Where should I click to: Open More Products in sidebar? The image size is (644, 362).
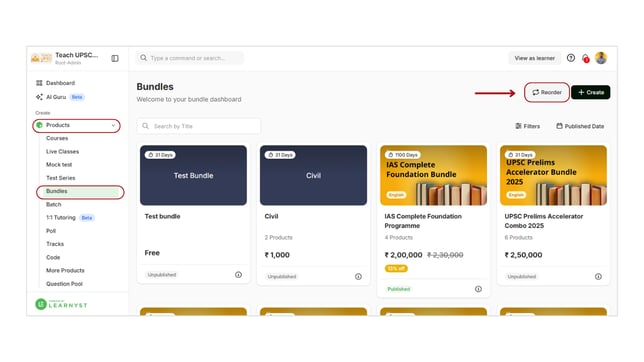[x=65, y=270]
